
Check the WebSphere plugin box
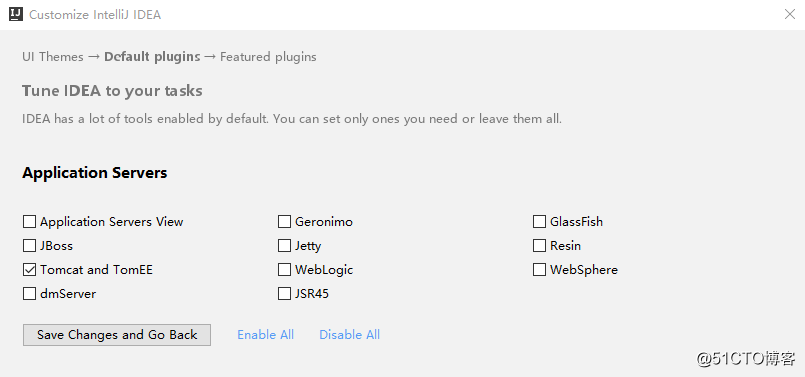coord(539,270)
